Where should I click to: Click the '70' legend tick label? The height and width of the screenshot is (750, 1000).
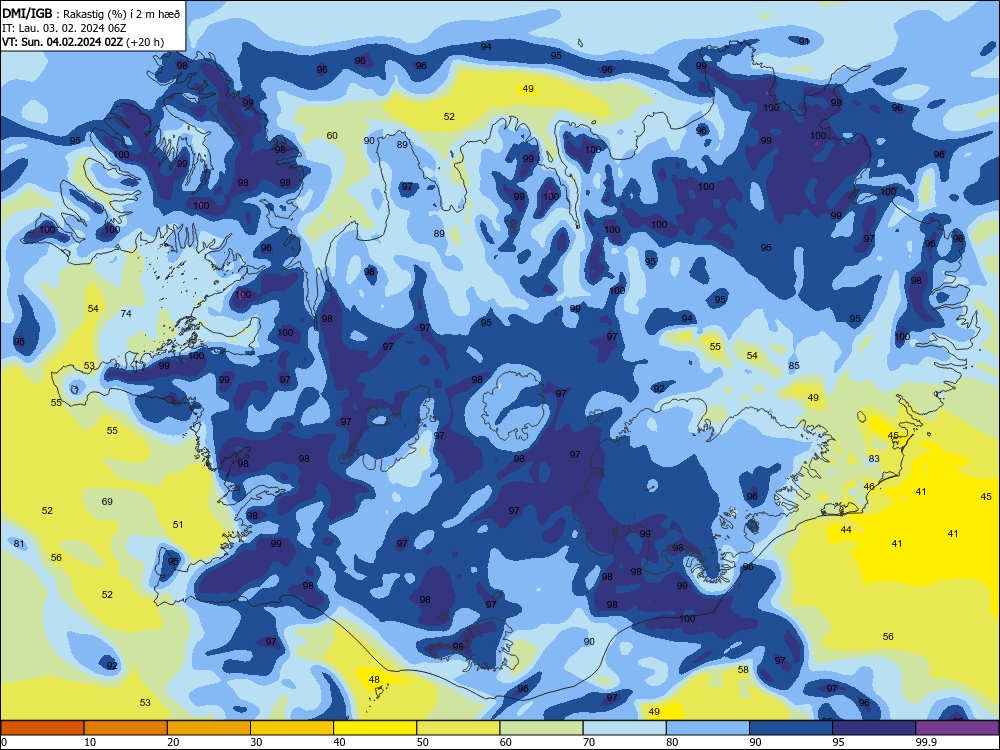coord(589,742)
